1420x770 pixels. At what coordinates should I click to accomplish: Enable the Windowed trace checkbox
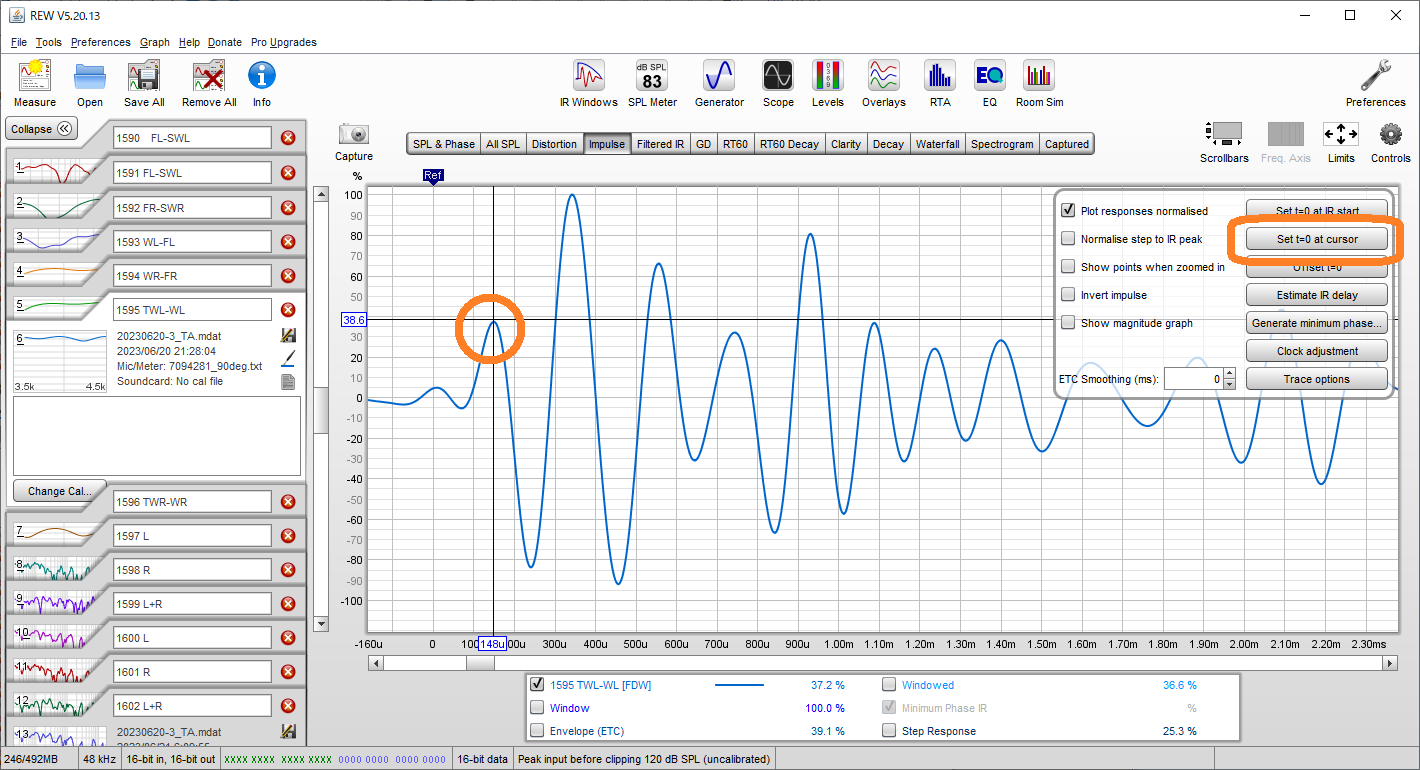(x=889, y=685)
